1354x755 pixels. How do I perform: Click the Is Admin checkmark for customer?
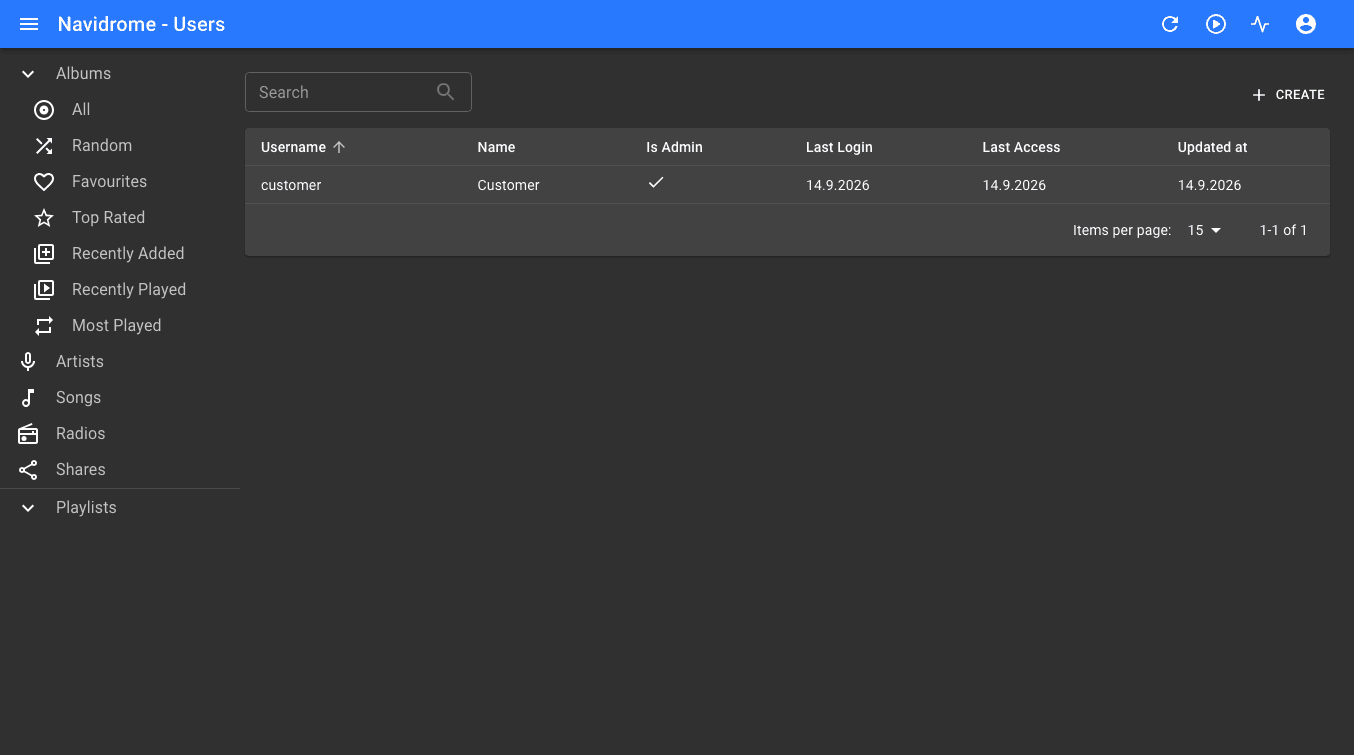(656, 183)
